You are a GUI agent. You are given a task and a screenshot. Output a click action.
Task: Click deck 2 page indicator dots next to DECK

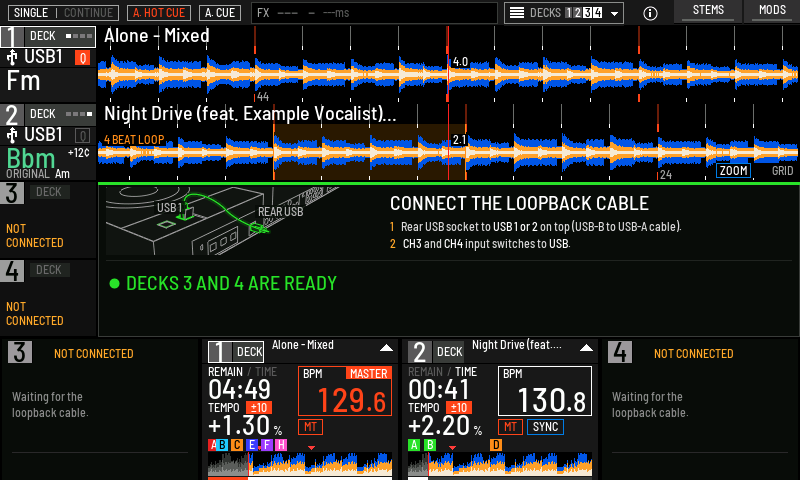click(x=79, y=114)
